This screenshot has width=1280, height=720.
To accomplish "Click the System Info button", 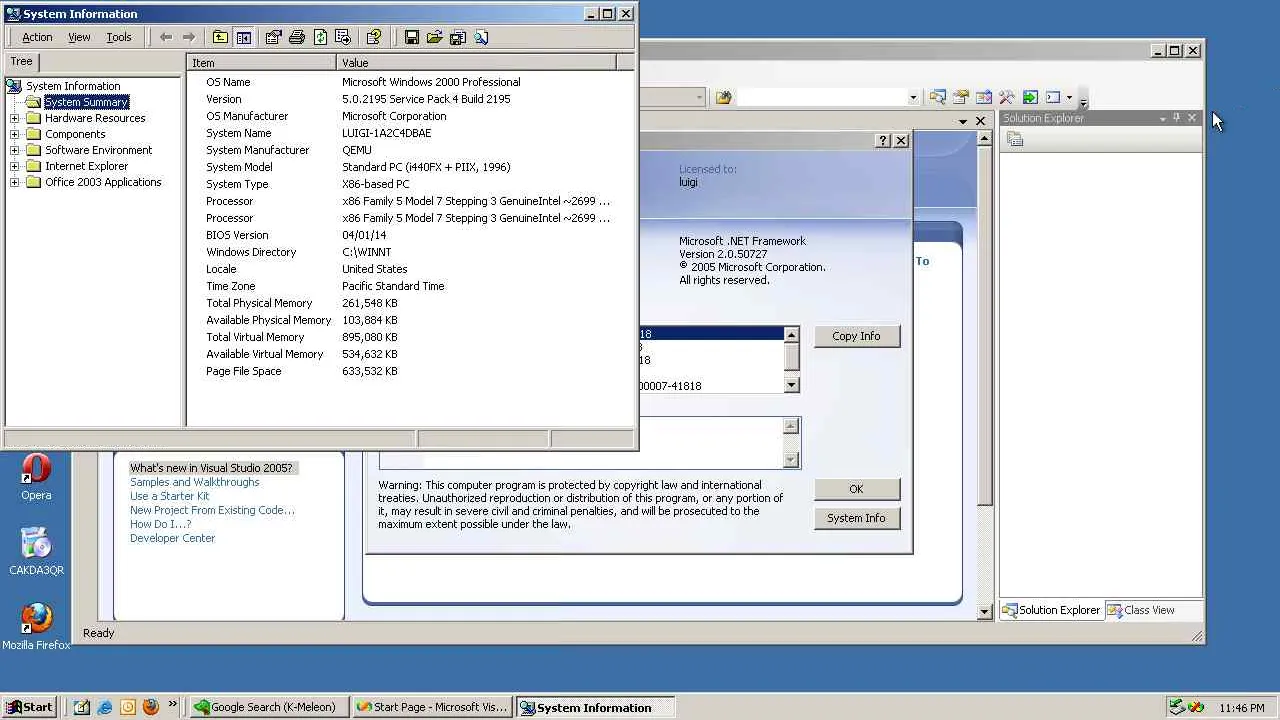I will 856,518.
